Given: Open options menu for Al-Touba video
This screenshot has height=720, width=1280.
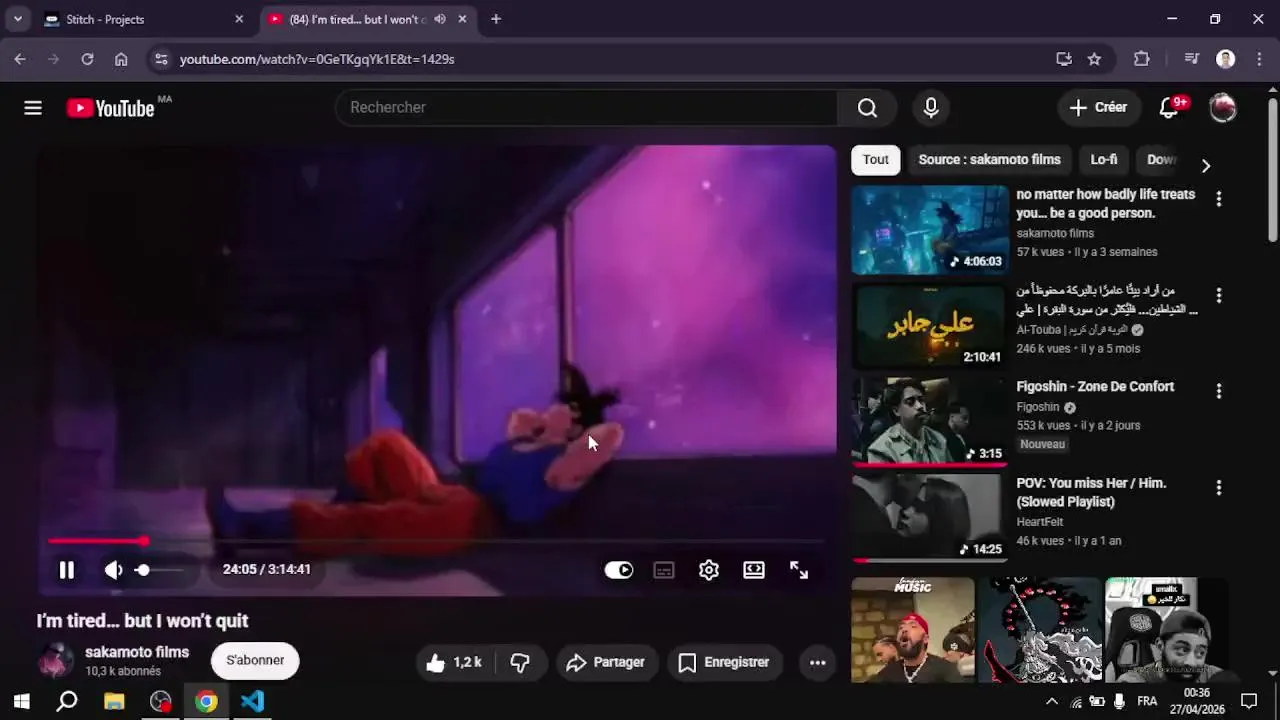Looking at the screenshot, I should (1218, 295).
